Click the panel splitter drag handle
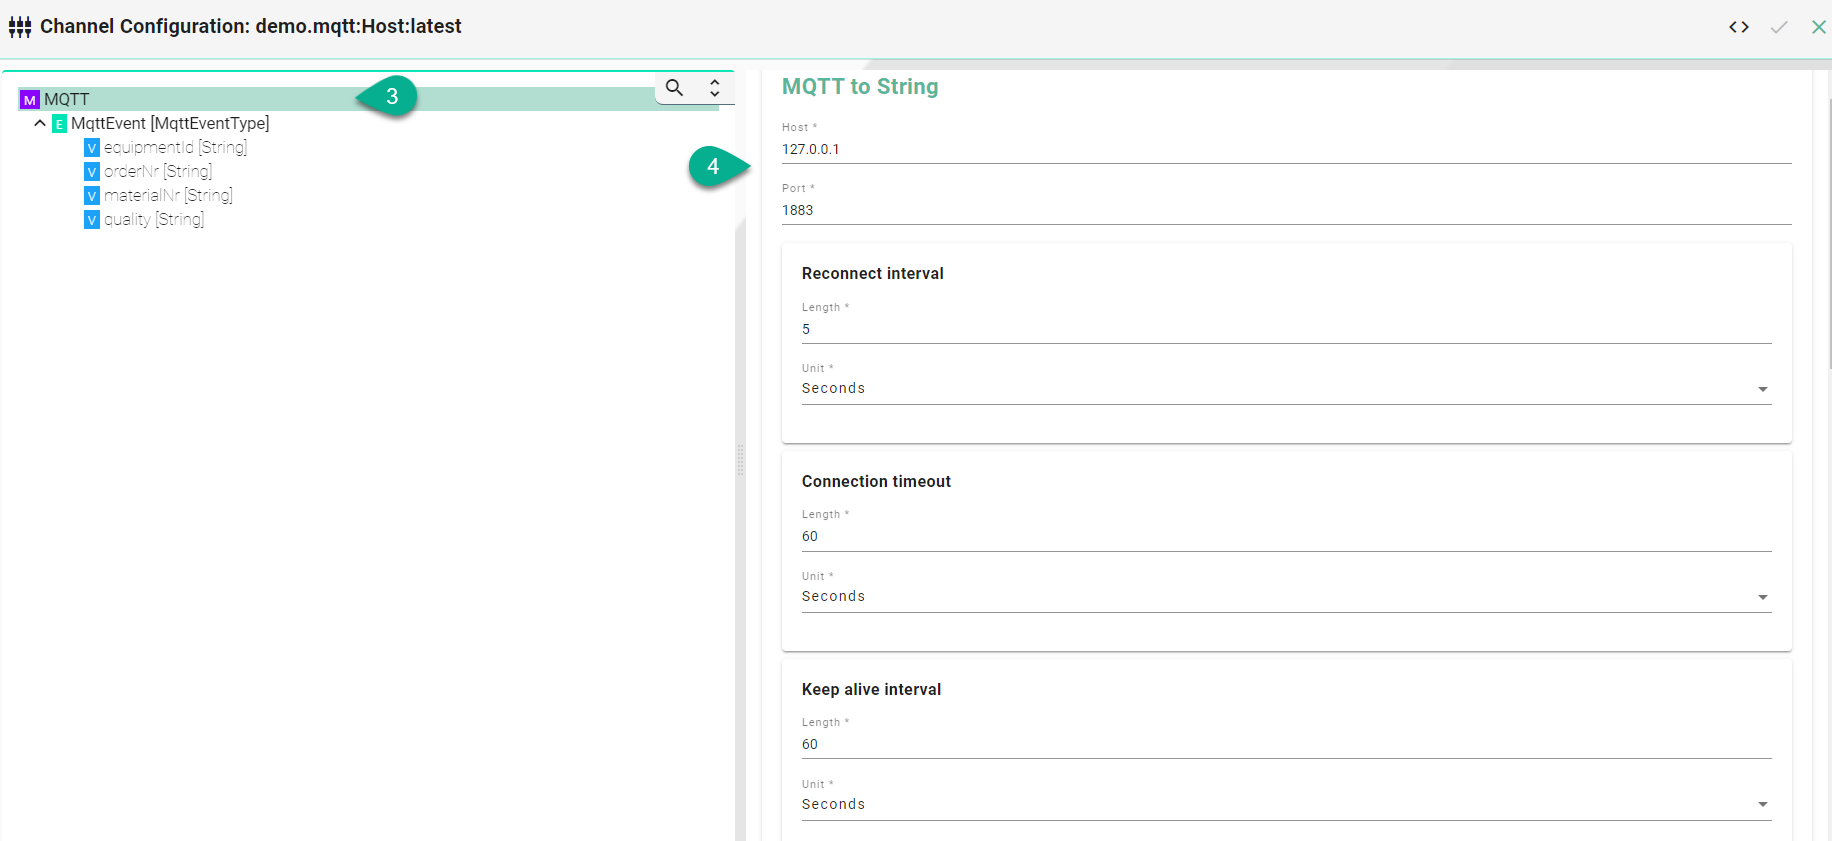 pyautogui.click(x=741, y=460)
